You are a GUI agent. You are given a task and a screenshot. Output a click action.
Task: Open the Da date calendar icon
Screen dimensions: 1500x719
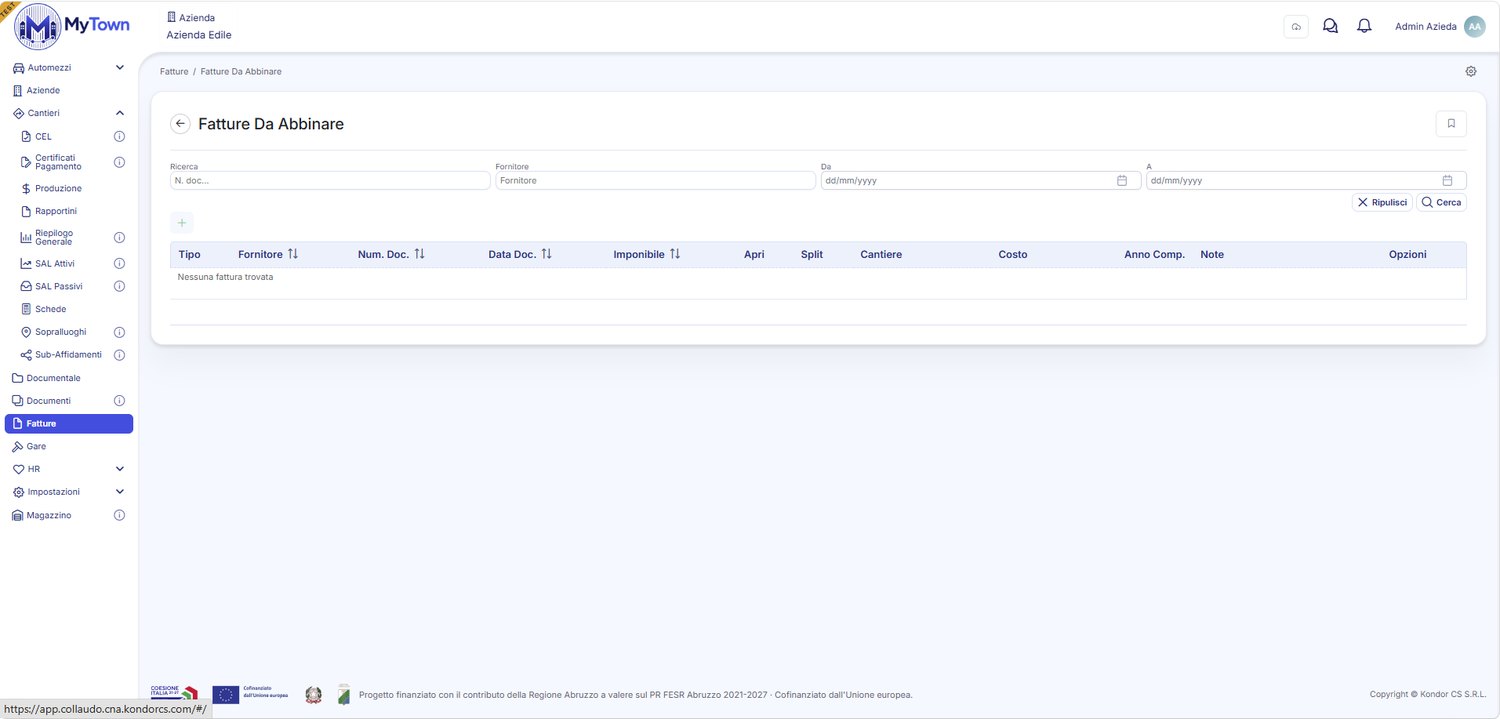tap(1122, 181)
